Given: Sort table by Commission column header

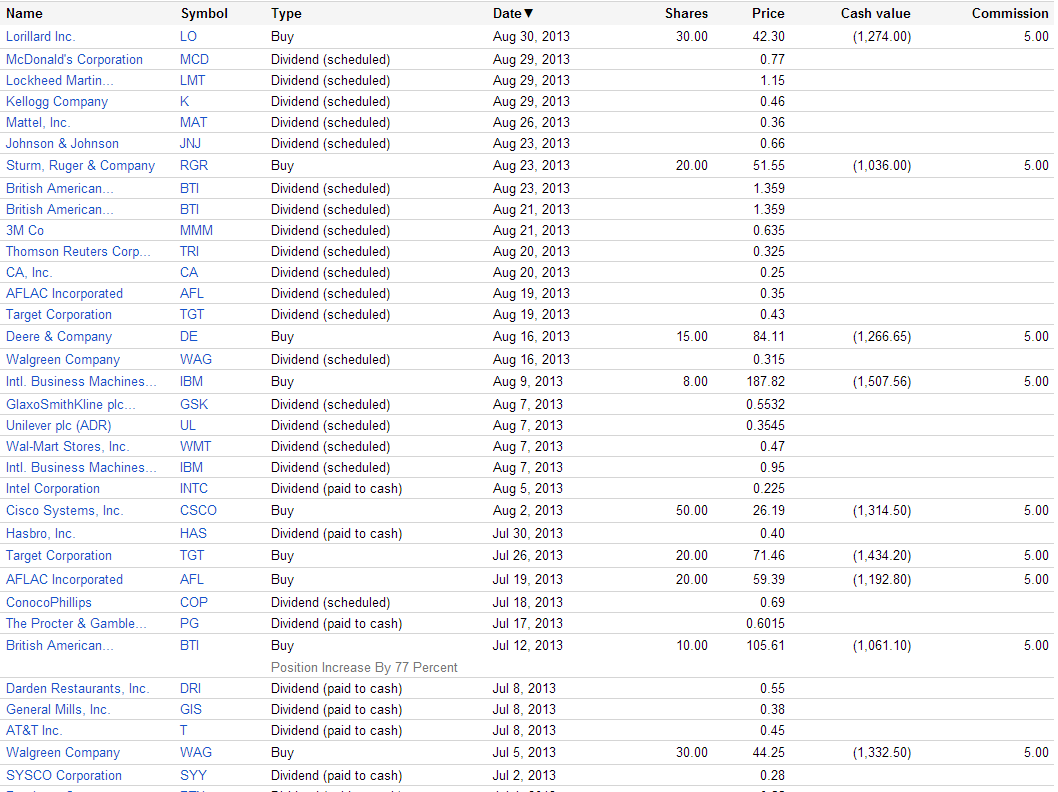Looking at the screenshot, I should tap(1010, 13).
